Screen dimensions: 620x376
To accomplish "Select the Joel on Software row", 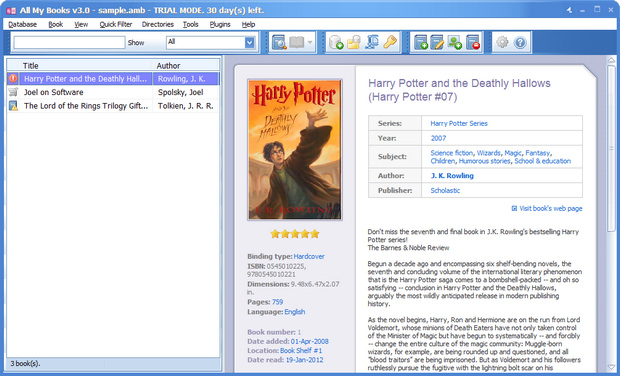I will pos(113,92).
